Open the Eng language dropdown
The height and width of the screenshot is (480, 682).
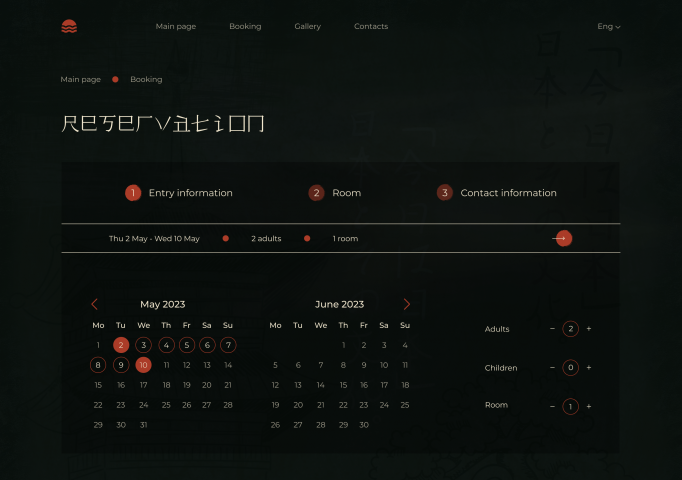[608, 27]
